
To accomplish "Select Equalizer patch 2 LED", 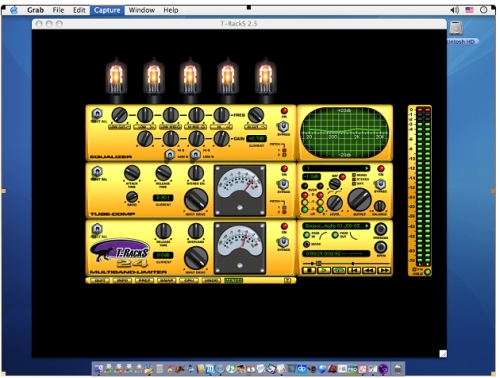I will click(x=284, y=155).
